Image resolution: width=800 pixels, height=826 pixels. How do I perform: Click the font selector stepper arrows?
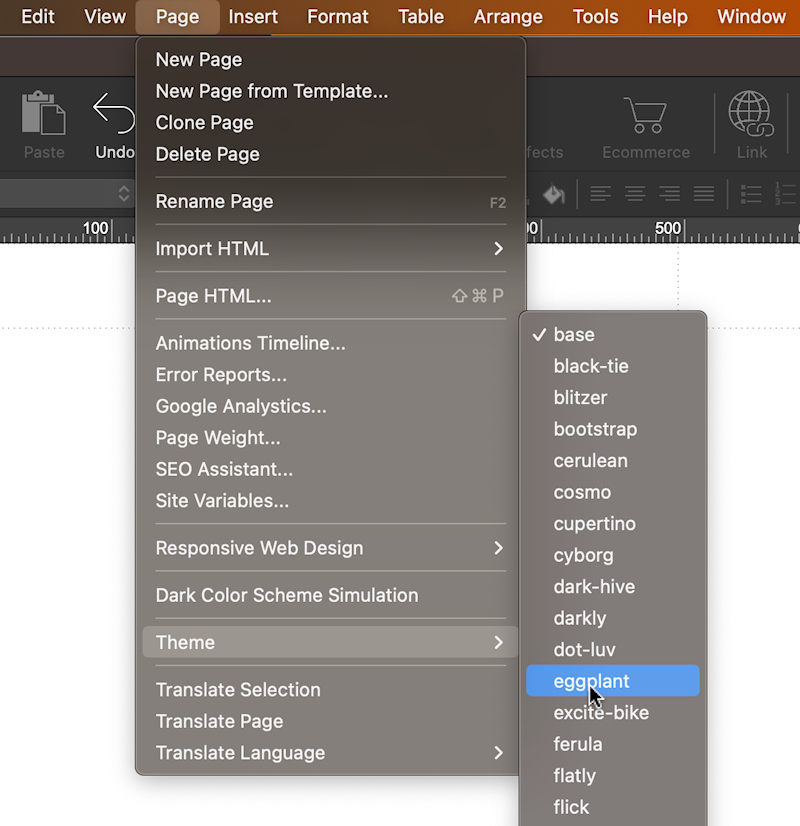point(124,194)
